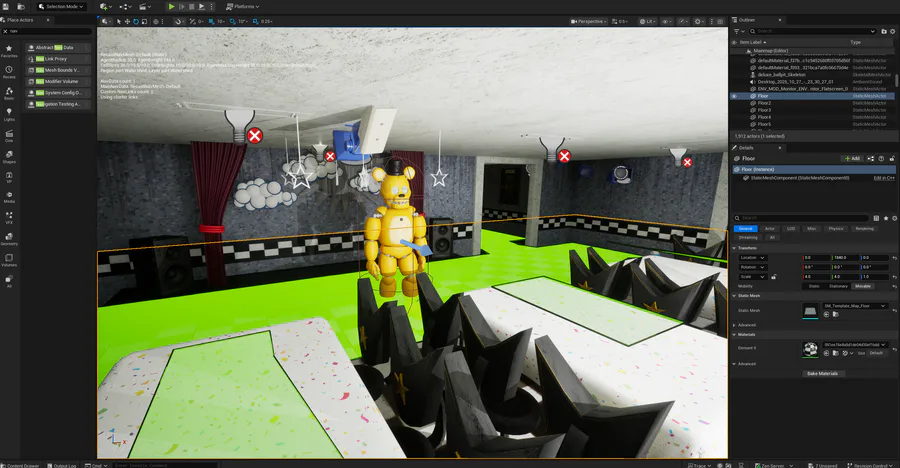Close the Place Actors tab

click(48, 20)
